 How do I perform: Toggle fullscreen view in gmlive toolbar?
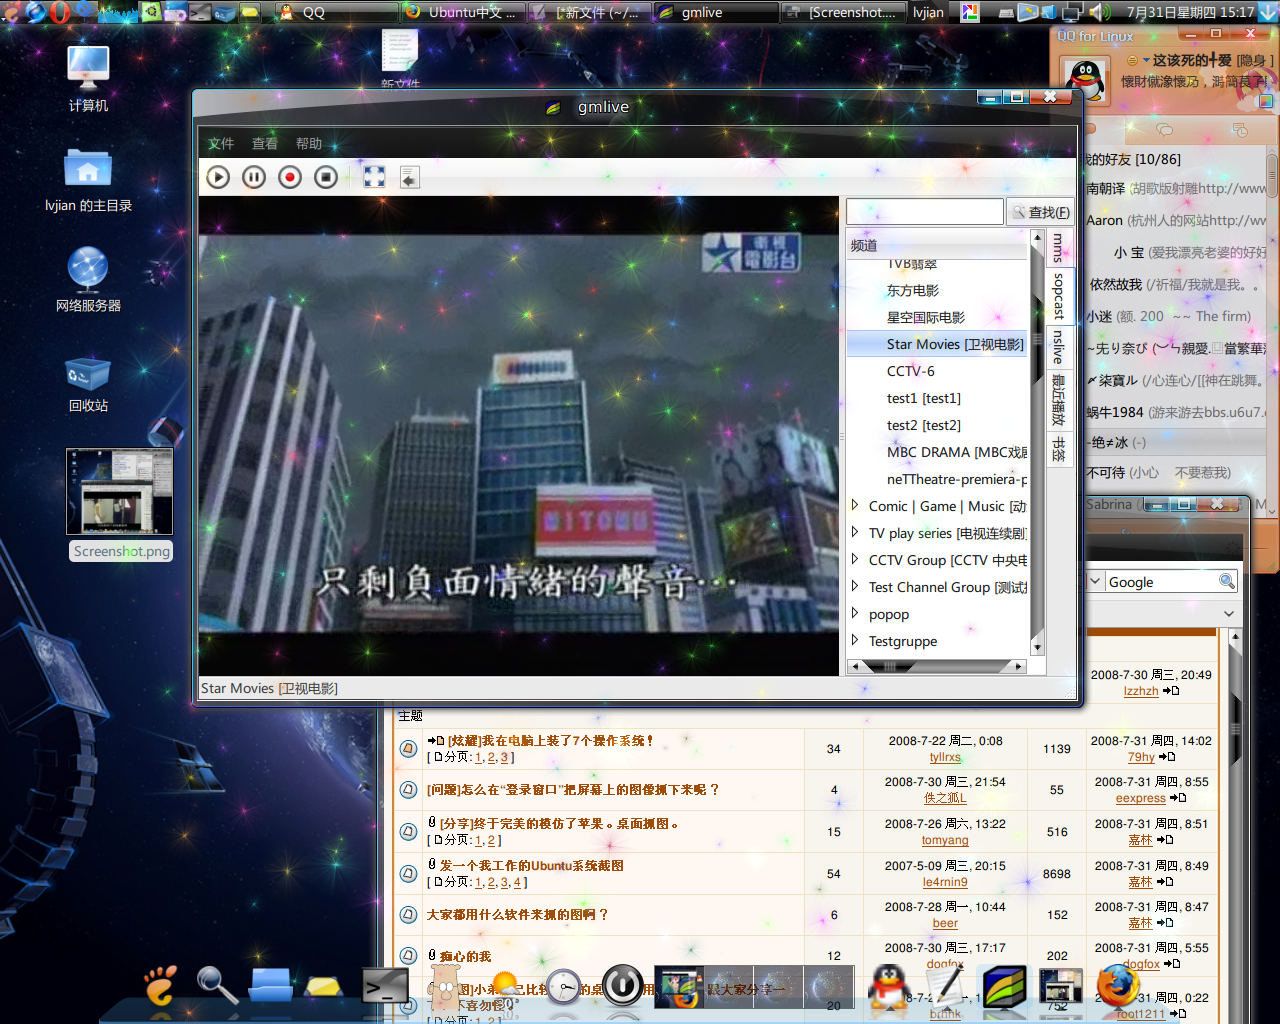374,177
